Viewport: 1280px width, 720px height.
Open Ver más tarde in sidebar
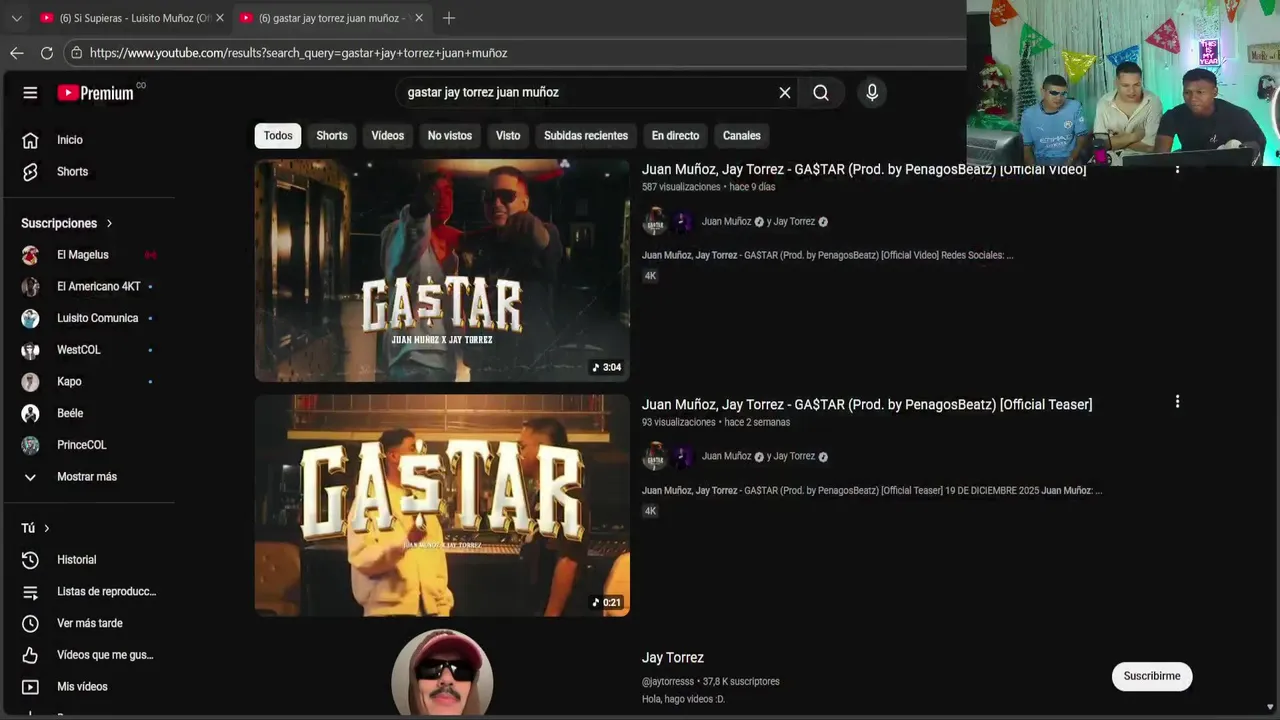(88, 623)
